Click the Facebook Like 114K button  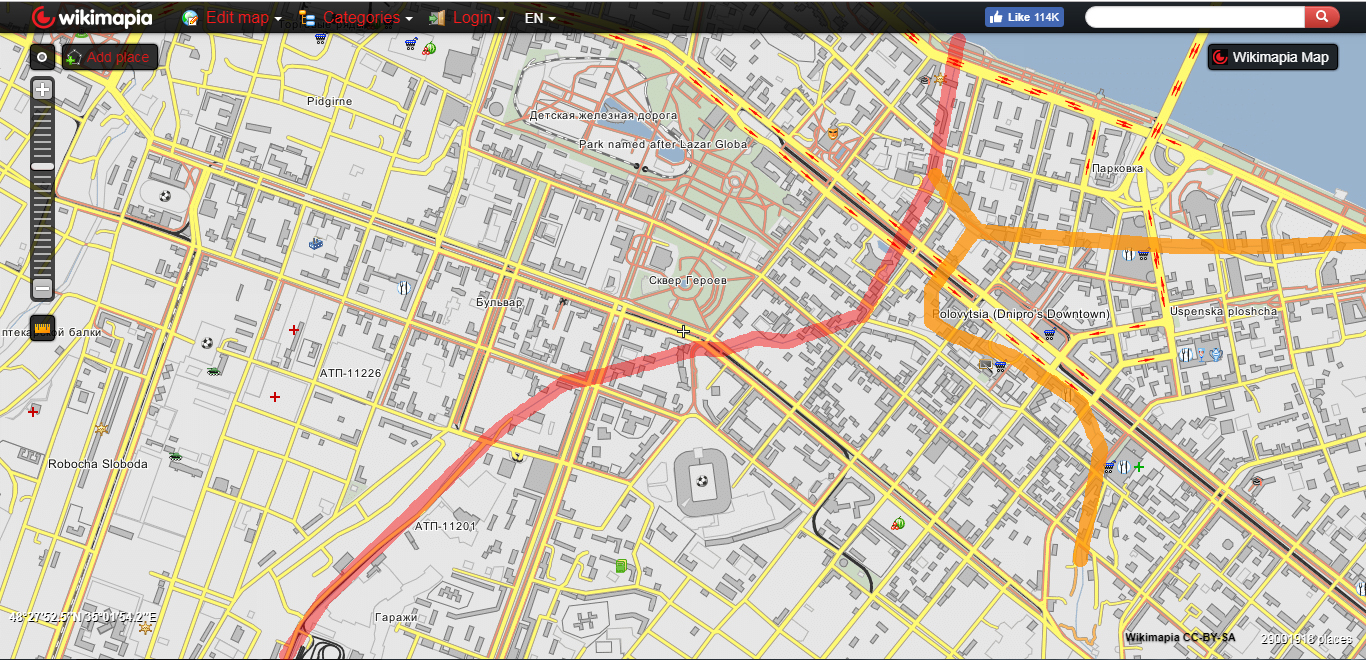click(1023, 17)
